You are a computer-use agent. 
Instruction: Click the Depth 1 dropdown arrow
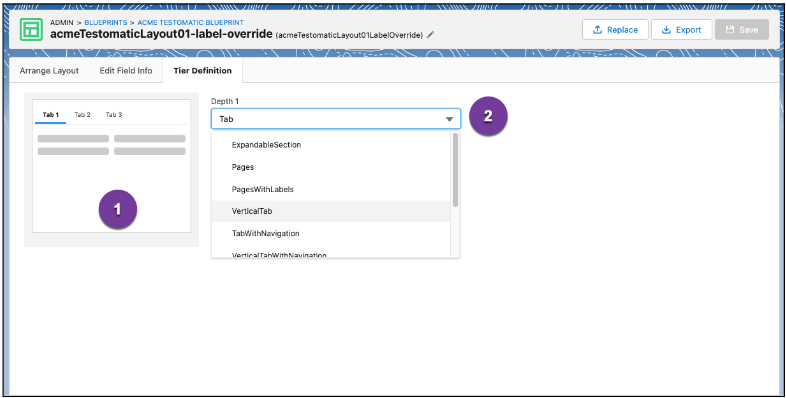[x=449, y=119]
